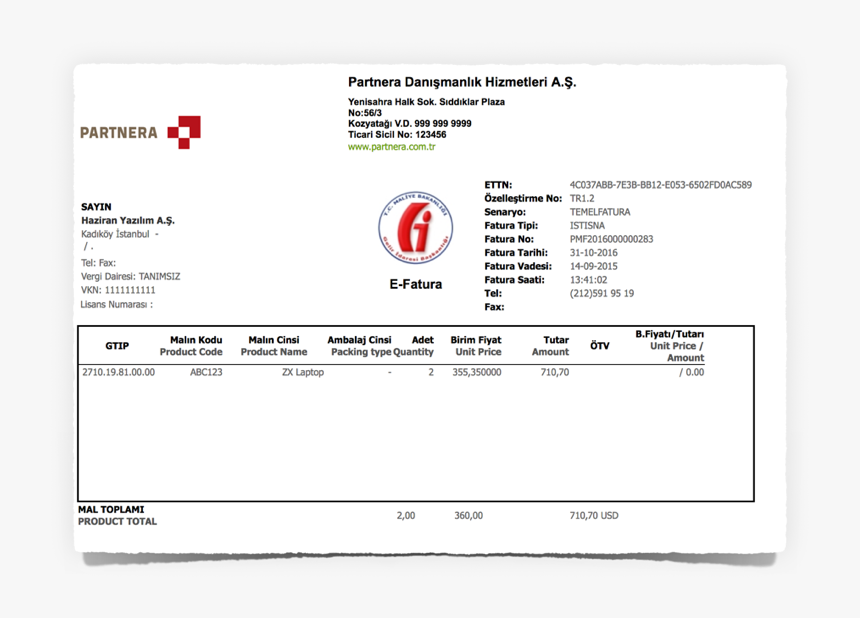Click unit price cell 355,350000
Viewport: 860px width, 618px height.
tap(477, 372)
